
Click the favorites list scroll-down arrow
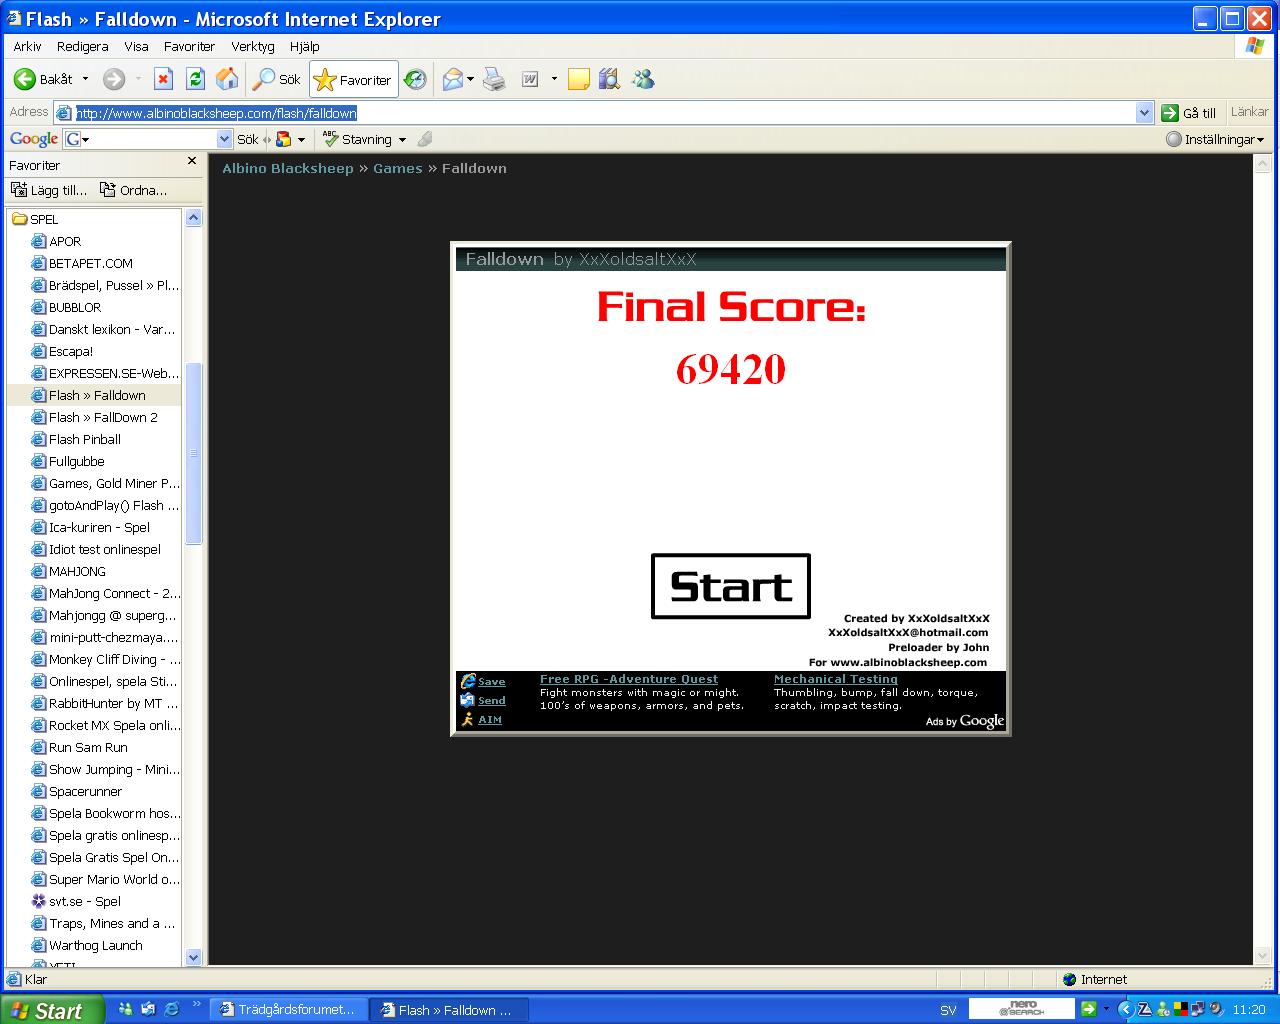click(x=193, y=956)
